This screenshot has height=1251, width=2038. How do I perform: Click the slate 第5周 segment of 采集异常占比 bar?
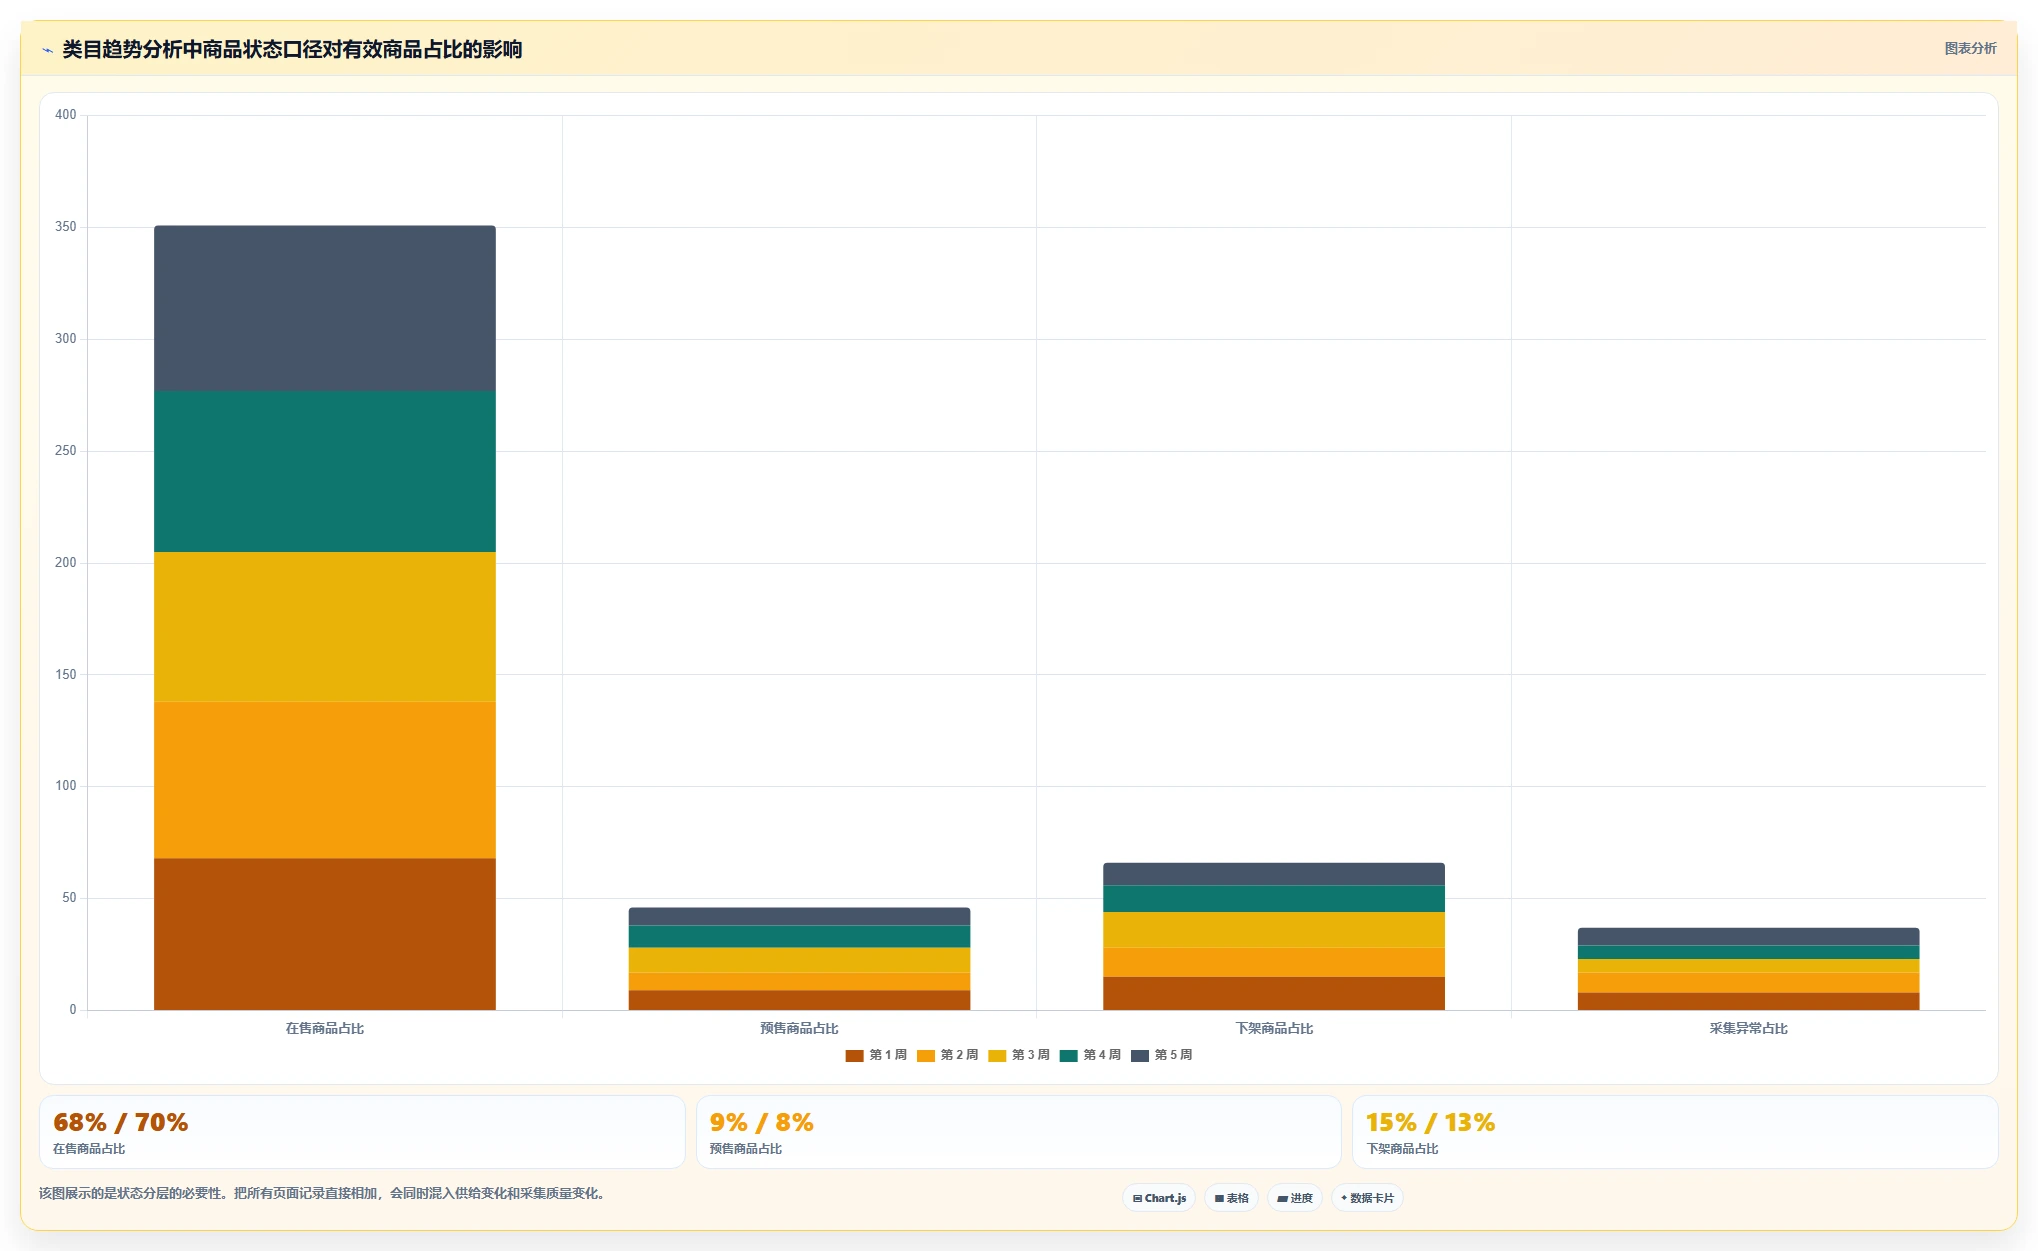[1749, 937]
